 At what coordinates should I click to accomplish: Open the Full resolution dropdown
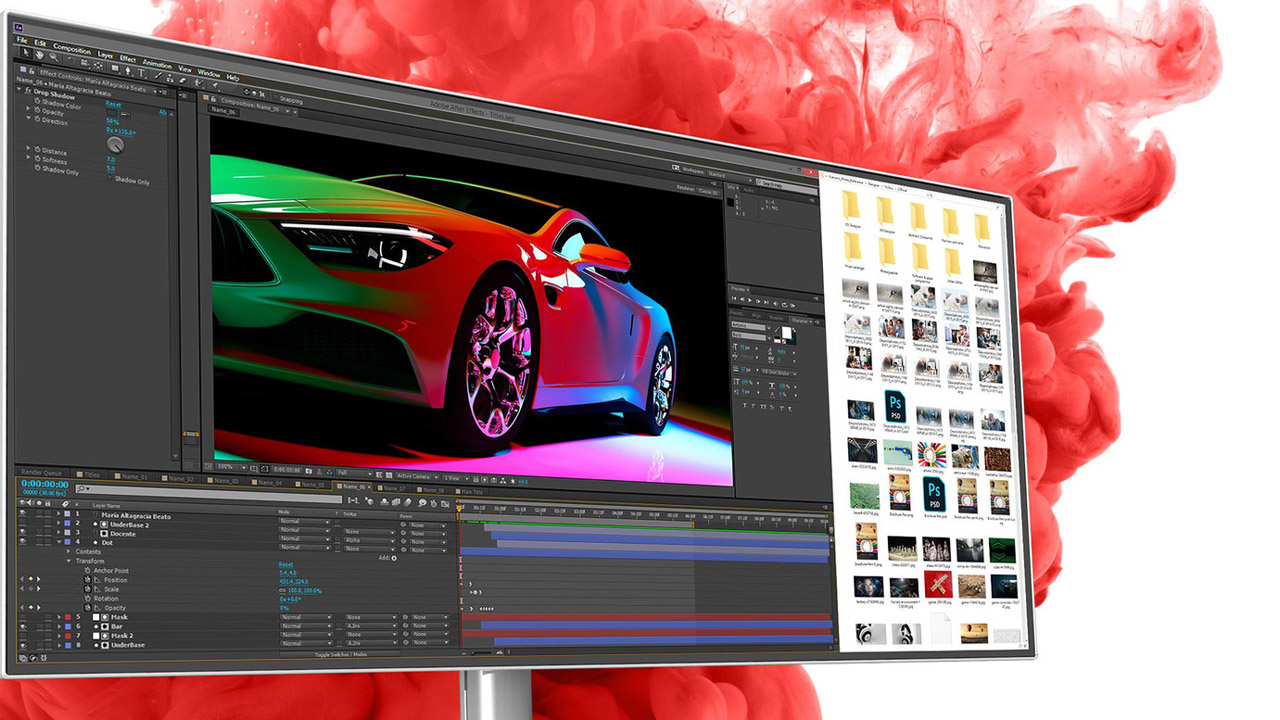355,474
